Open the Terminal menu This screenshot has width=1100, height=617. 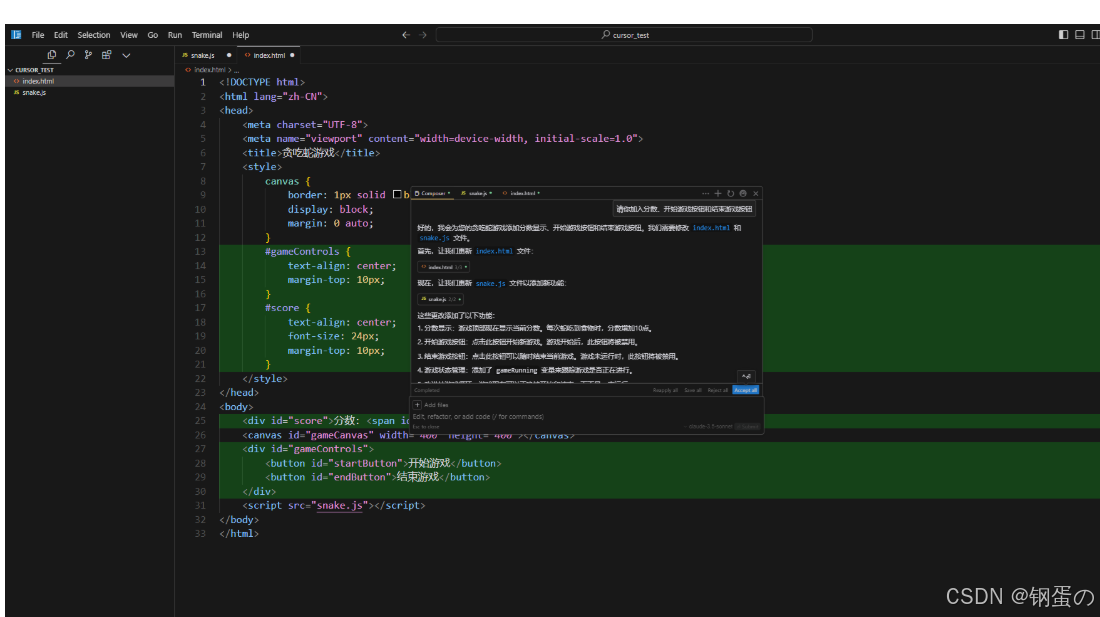[207, 35]
